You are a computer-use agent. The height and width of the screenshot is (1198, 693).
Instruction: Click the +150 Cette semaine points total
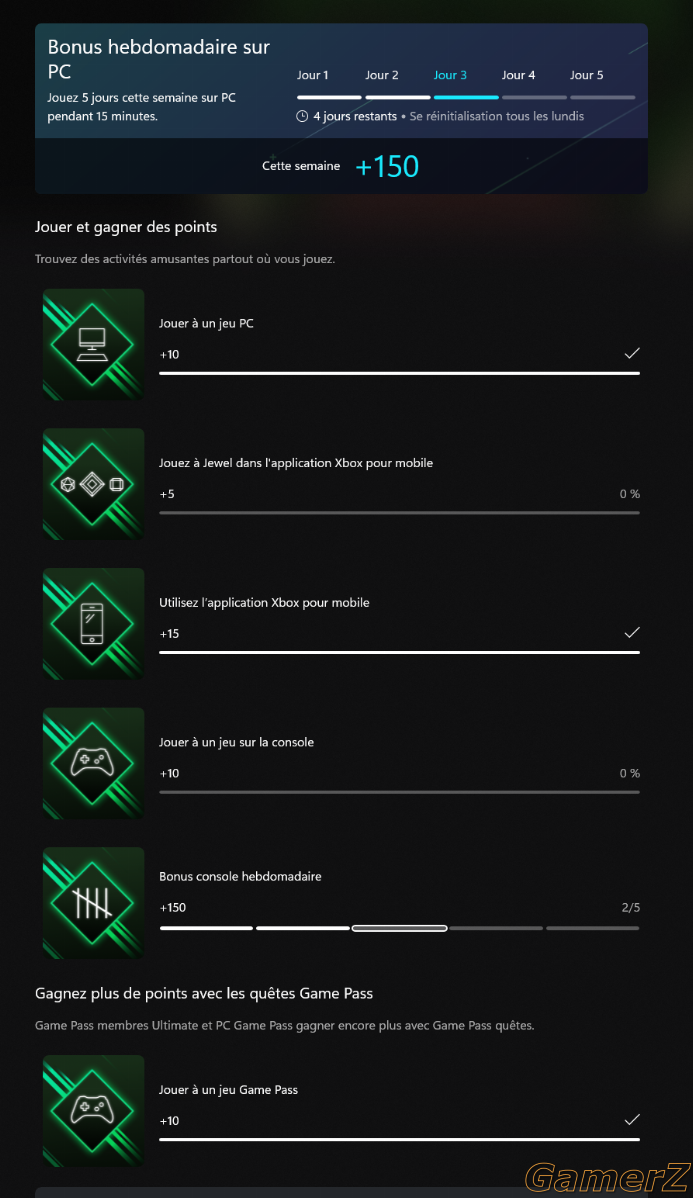[x=387, y=167]
